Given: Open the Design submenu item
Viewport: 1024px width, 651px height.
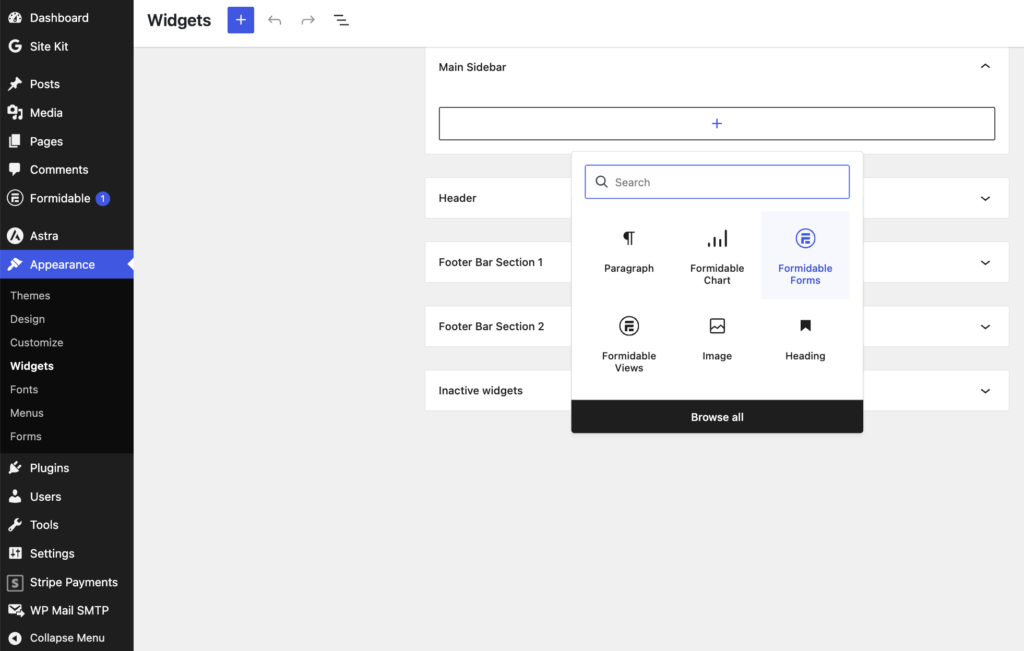Looking at the screenshot, I should pos(27,319).
